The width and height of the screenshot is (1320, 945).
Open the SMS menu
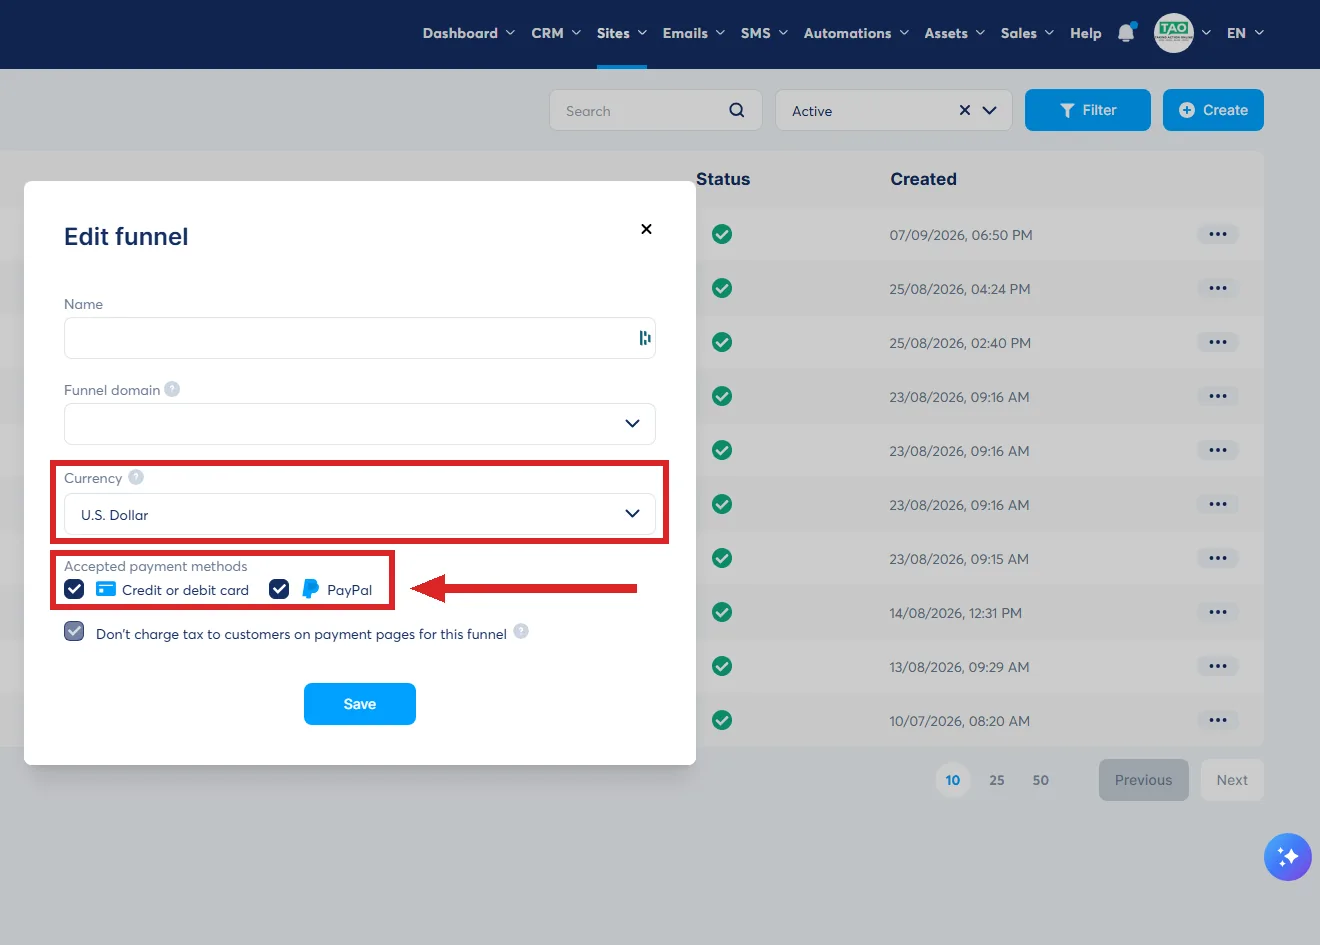(x=765, y=33)
